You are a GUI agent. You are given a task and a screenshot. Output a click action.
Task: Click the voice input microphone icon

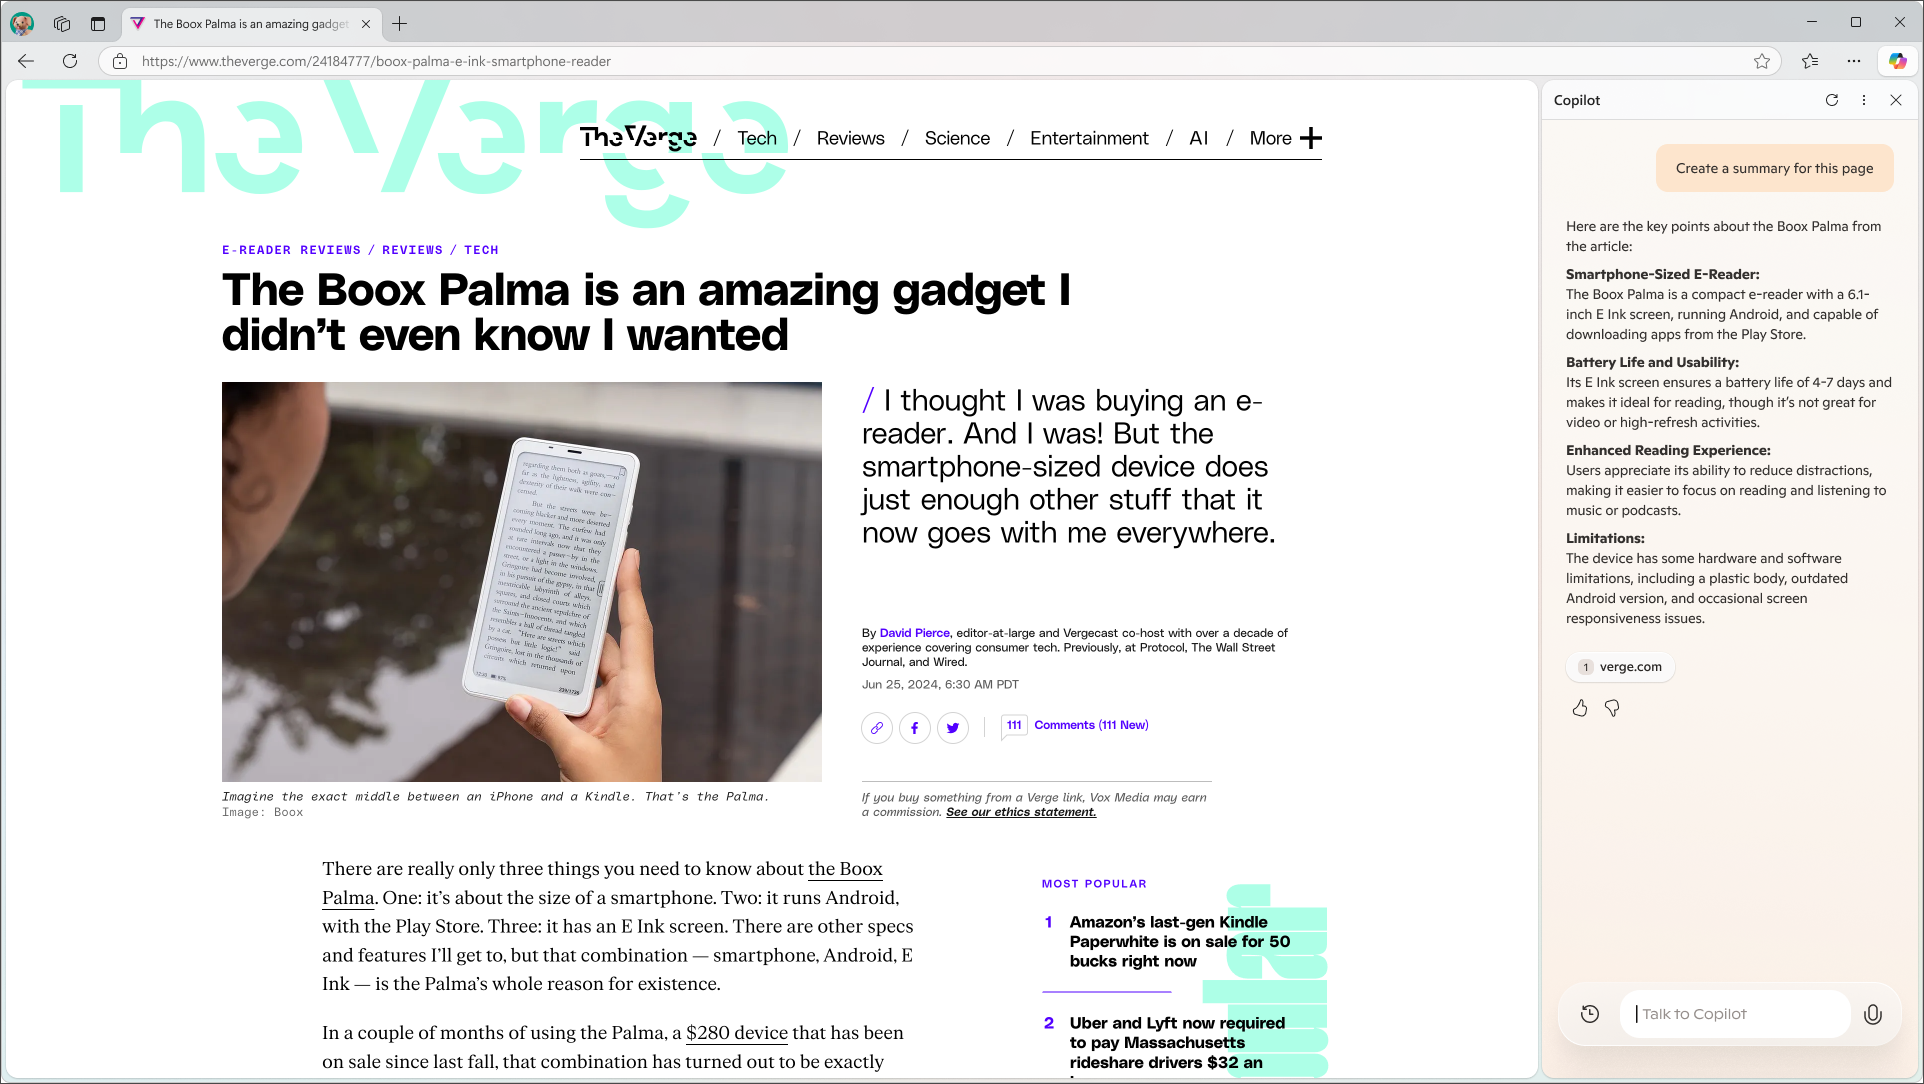[x=1874, y=1013]
